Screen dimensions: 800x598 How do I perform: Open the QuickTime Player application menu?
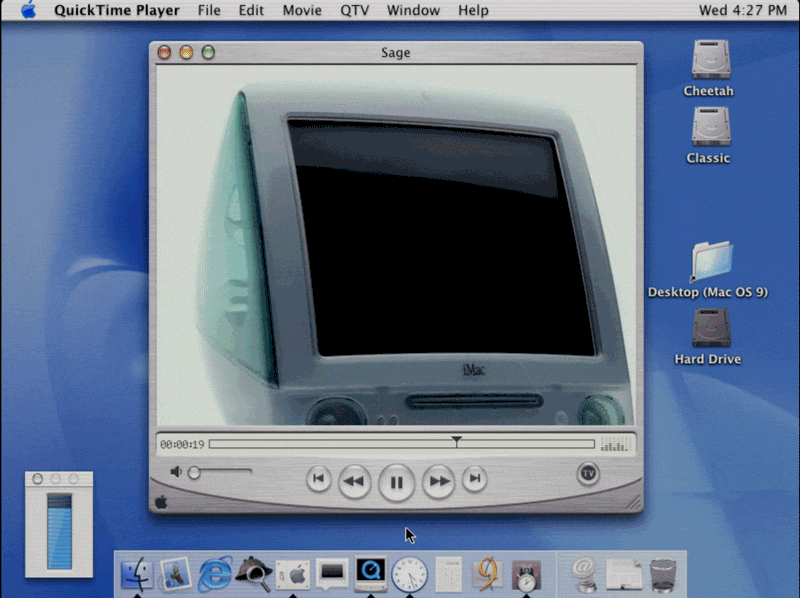(x=117, y=10)
